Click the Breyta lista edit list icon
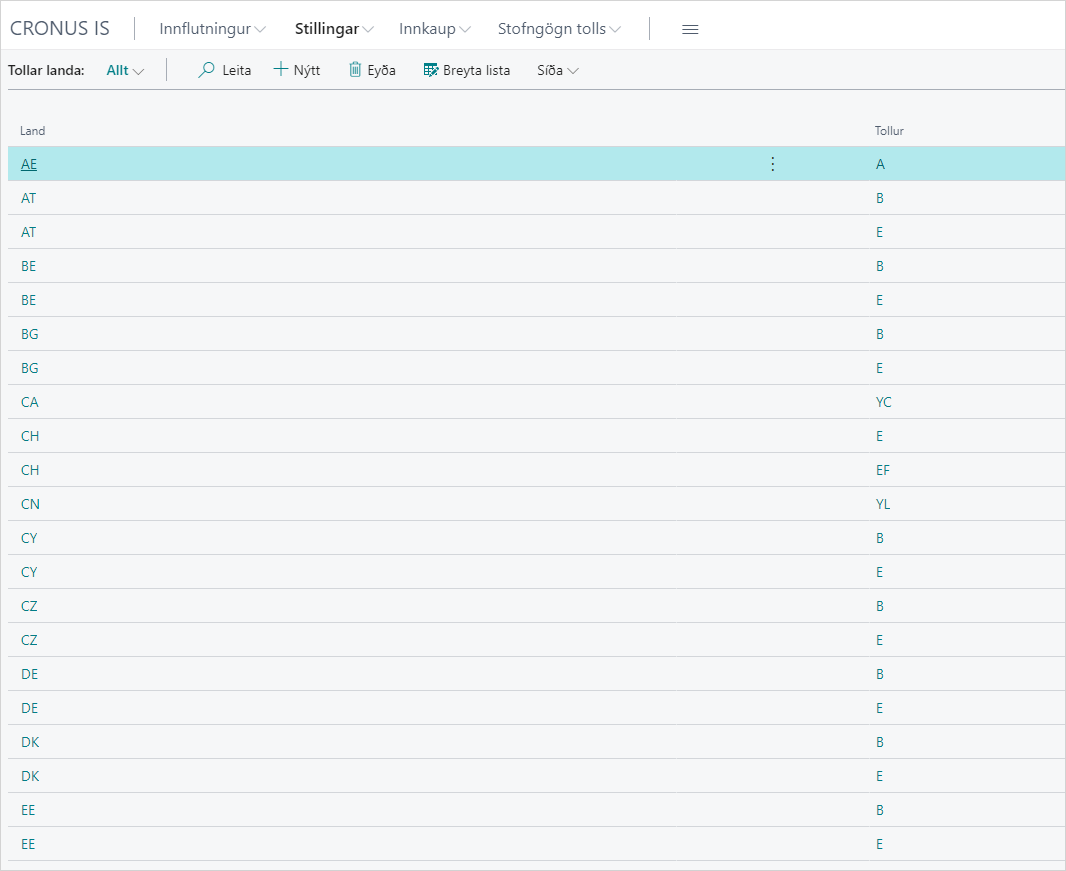The width and height of the screenshot is (1066, 871). pos(431,70)
